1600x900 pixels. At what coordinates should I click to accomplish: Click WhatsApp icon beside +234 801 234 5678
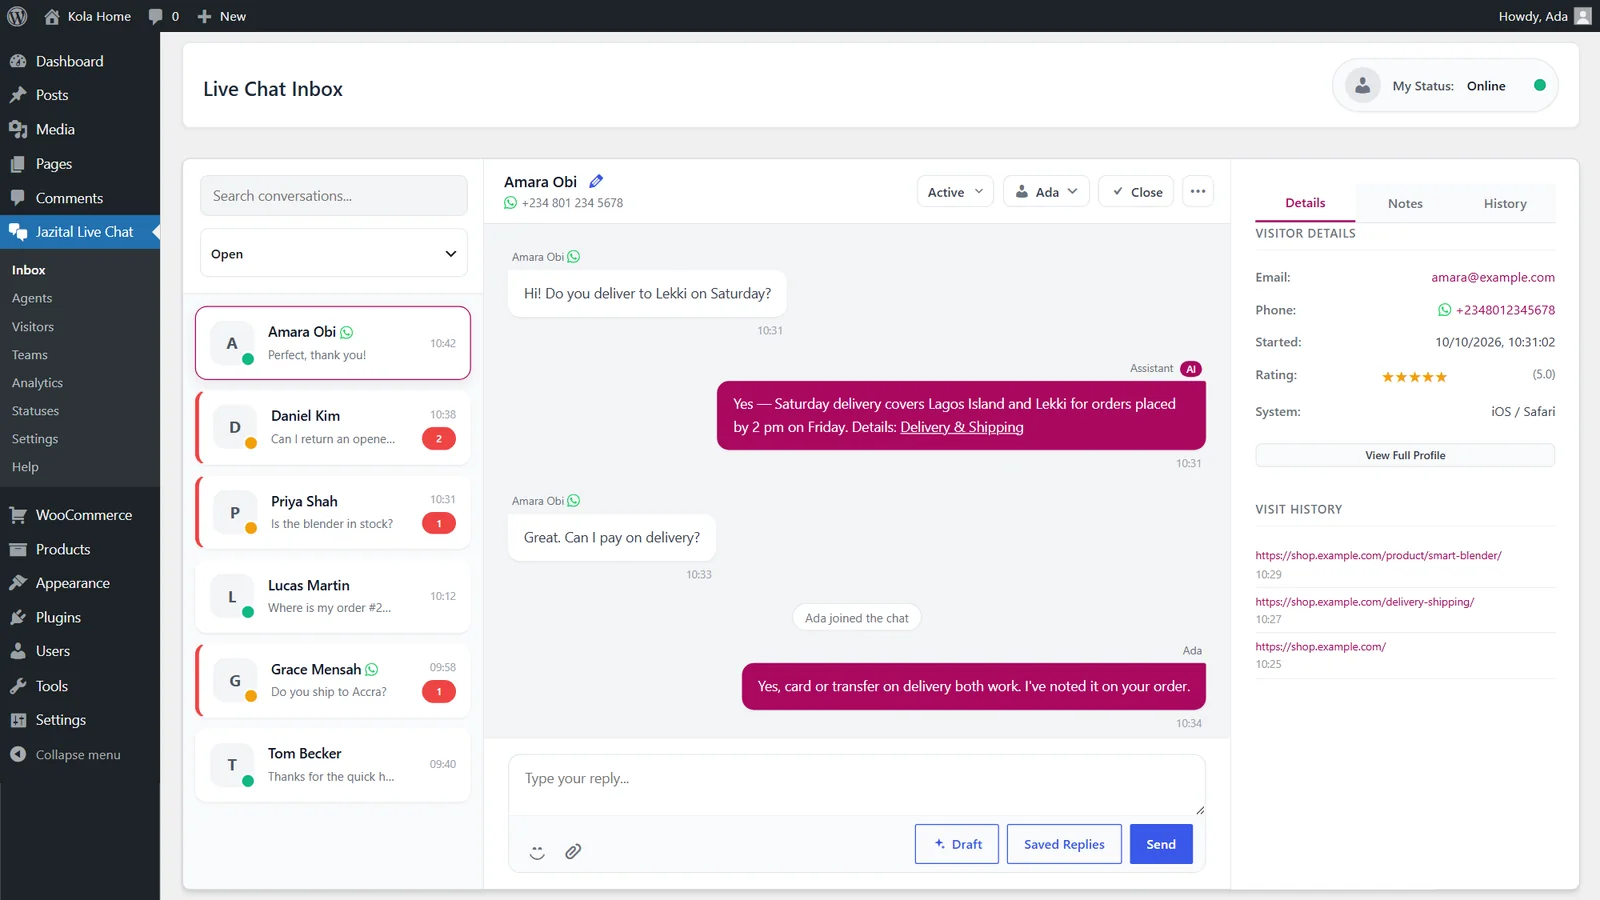[x=511, y=203]
